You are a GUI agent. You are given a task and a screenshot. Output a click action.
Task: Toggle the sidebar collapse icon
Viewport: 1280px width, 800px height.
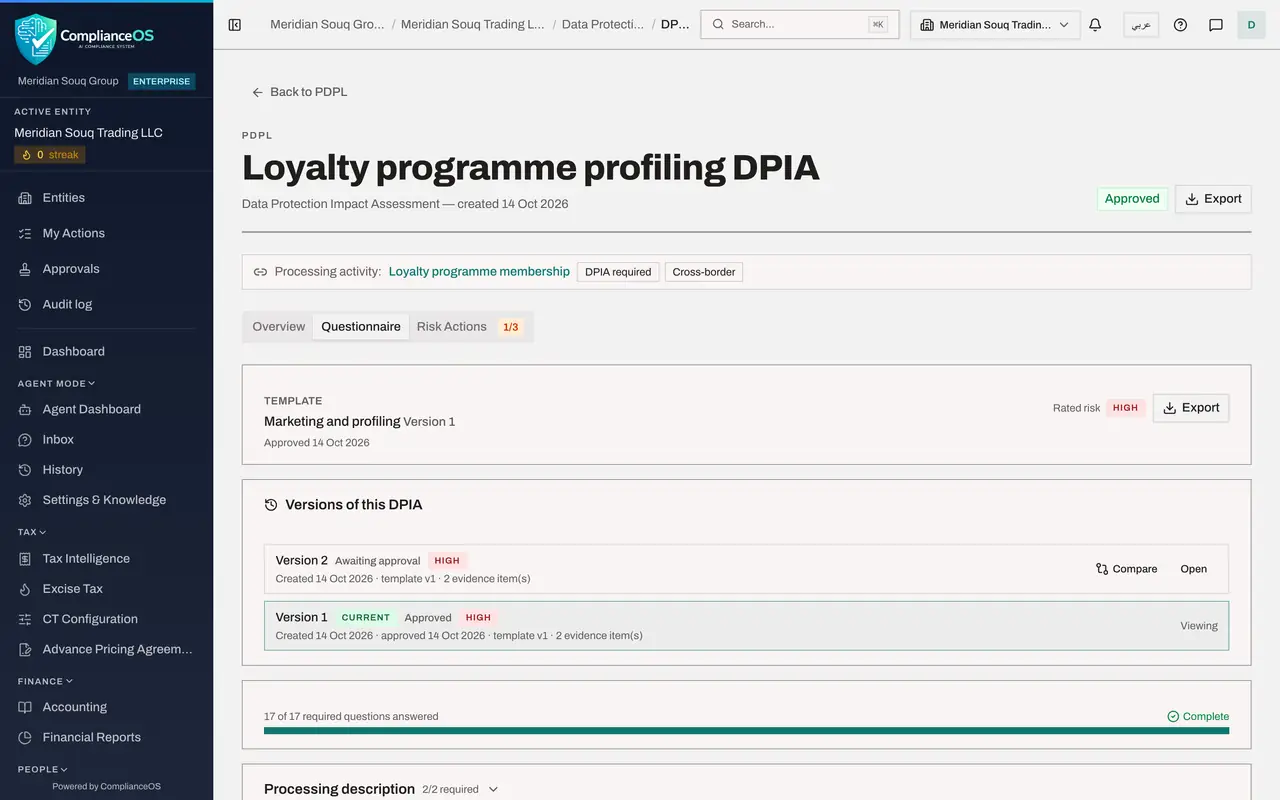tap(235, 25)
